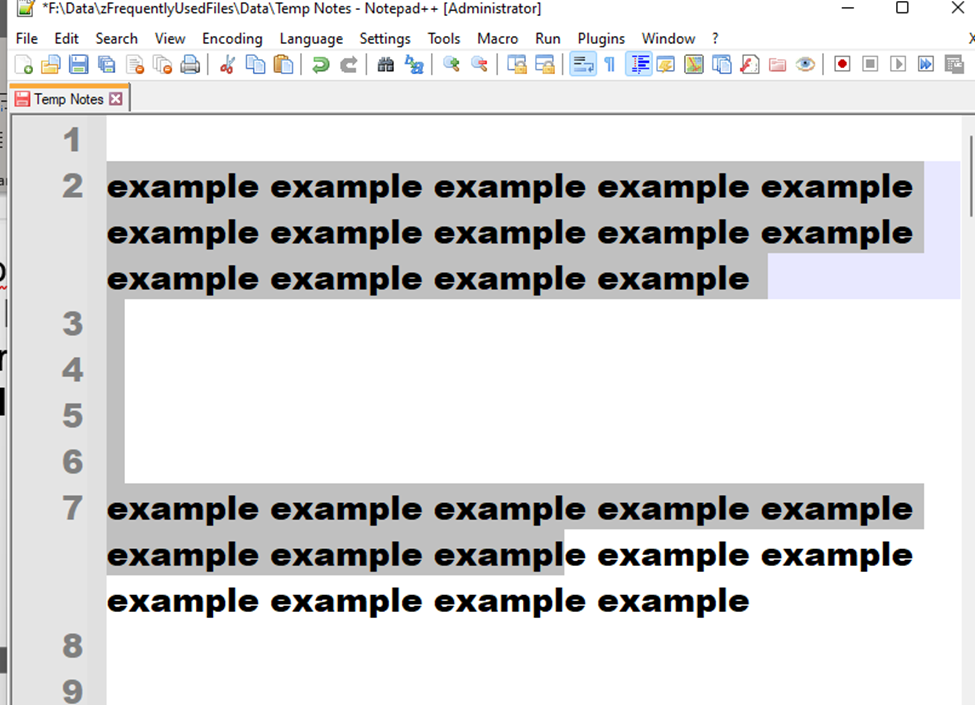Click the Print icon in the toolbar
The image size is (975, 705).
click(190, 65)
